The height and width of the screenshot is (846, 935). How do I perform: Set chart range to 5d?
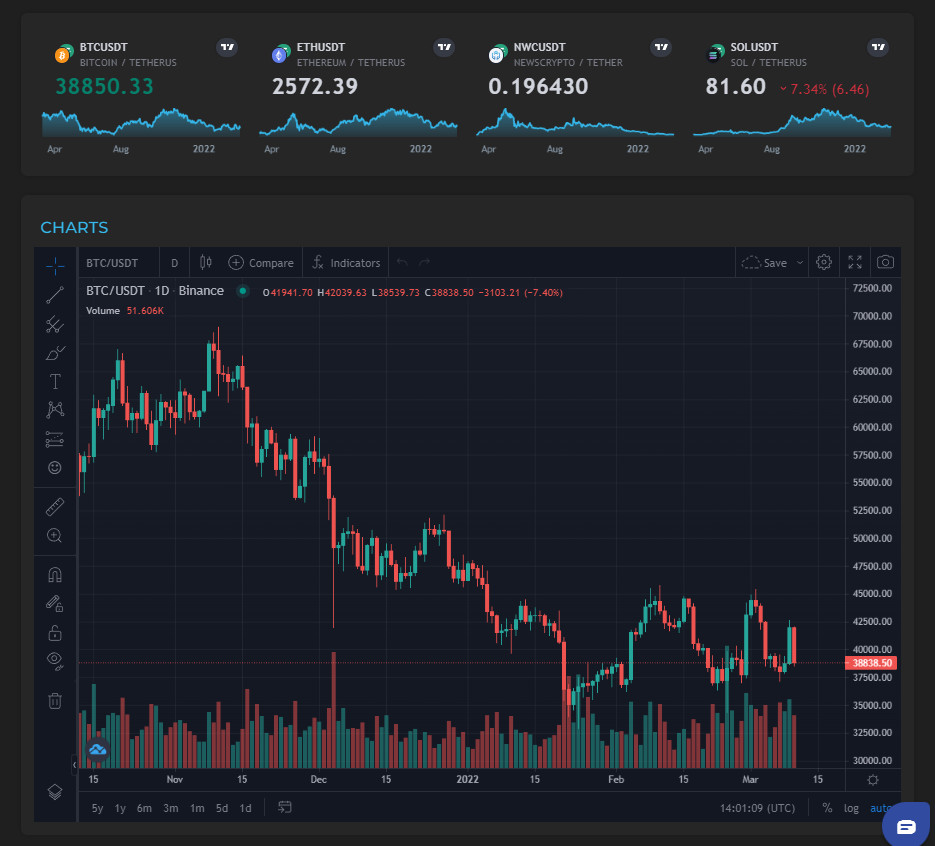tap(222, 808)
